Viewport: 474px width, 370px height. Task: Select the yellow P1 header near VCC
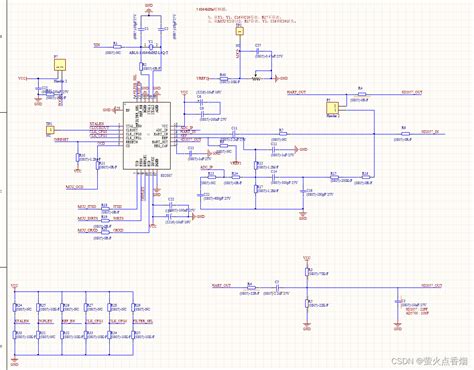pyautogui.click(x=60, y=65)
